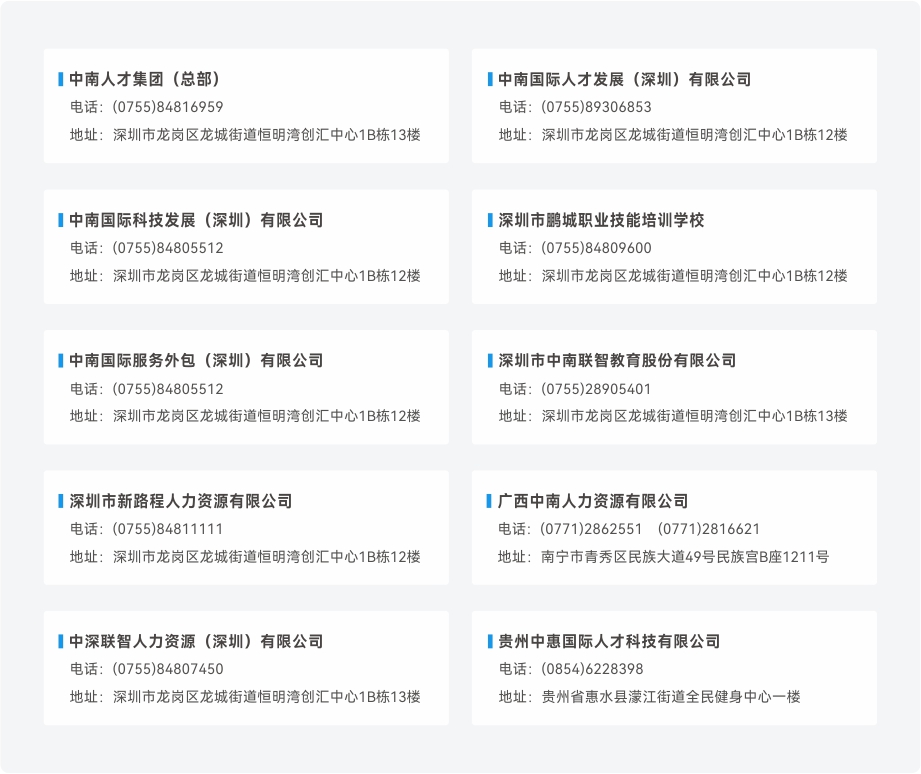Click the 中南人才集团（总部）heading
Screen dimensions: 921x774
coord(145,79)
